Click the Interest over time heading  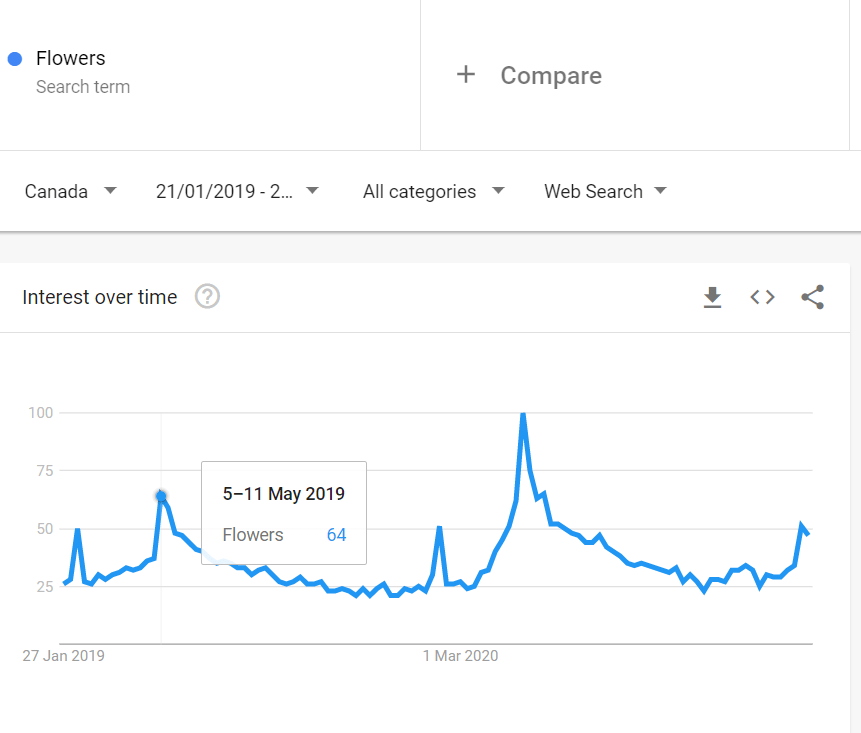pos(100,297)
